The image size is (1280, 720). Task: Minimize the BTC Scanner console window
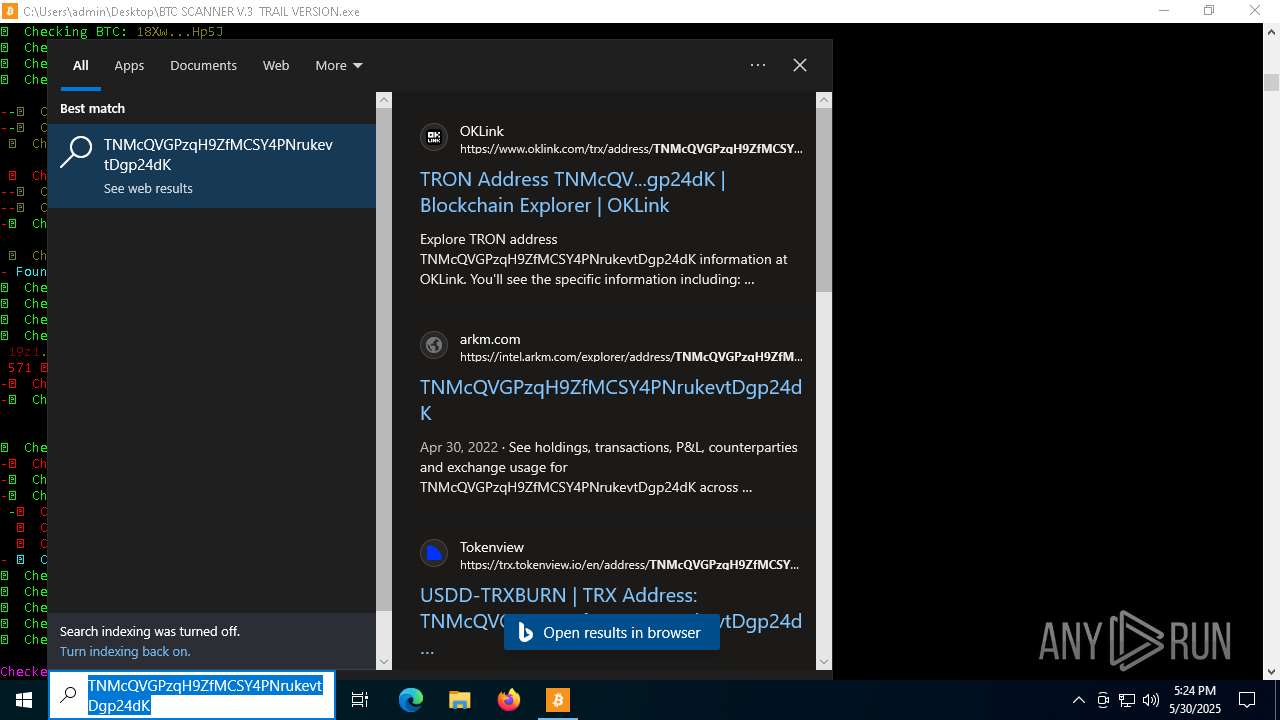[1164, 11]
